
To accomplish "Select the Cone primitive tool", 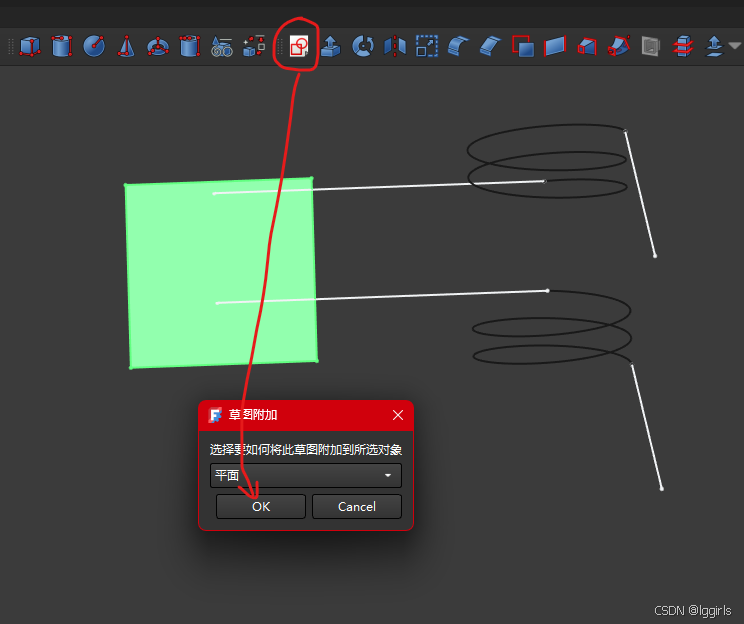I will coord(126,47).
